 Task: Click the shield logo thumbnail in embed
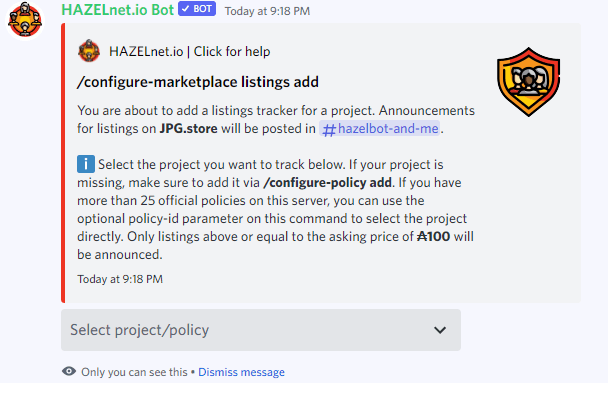pyautogui.click(x=529, y=82)
